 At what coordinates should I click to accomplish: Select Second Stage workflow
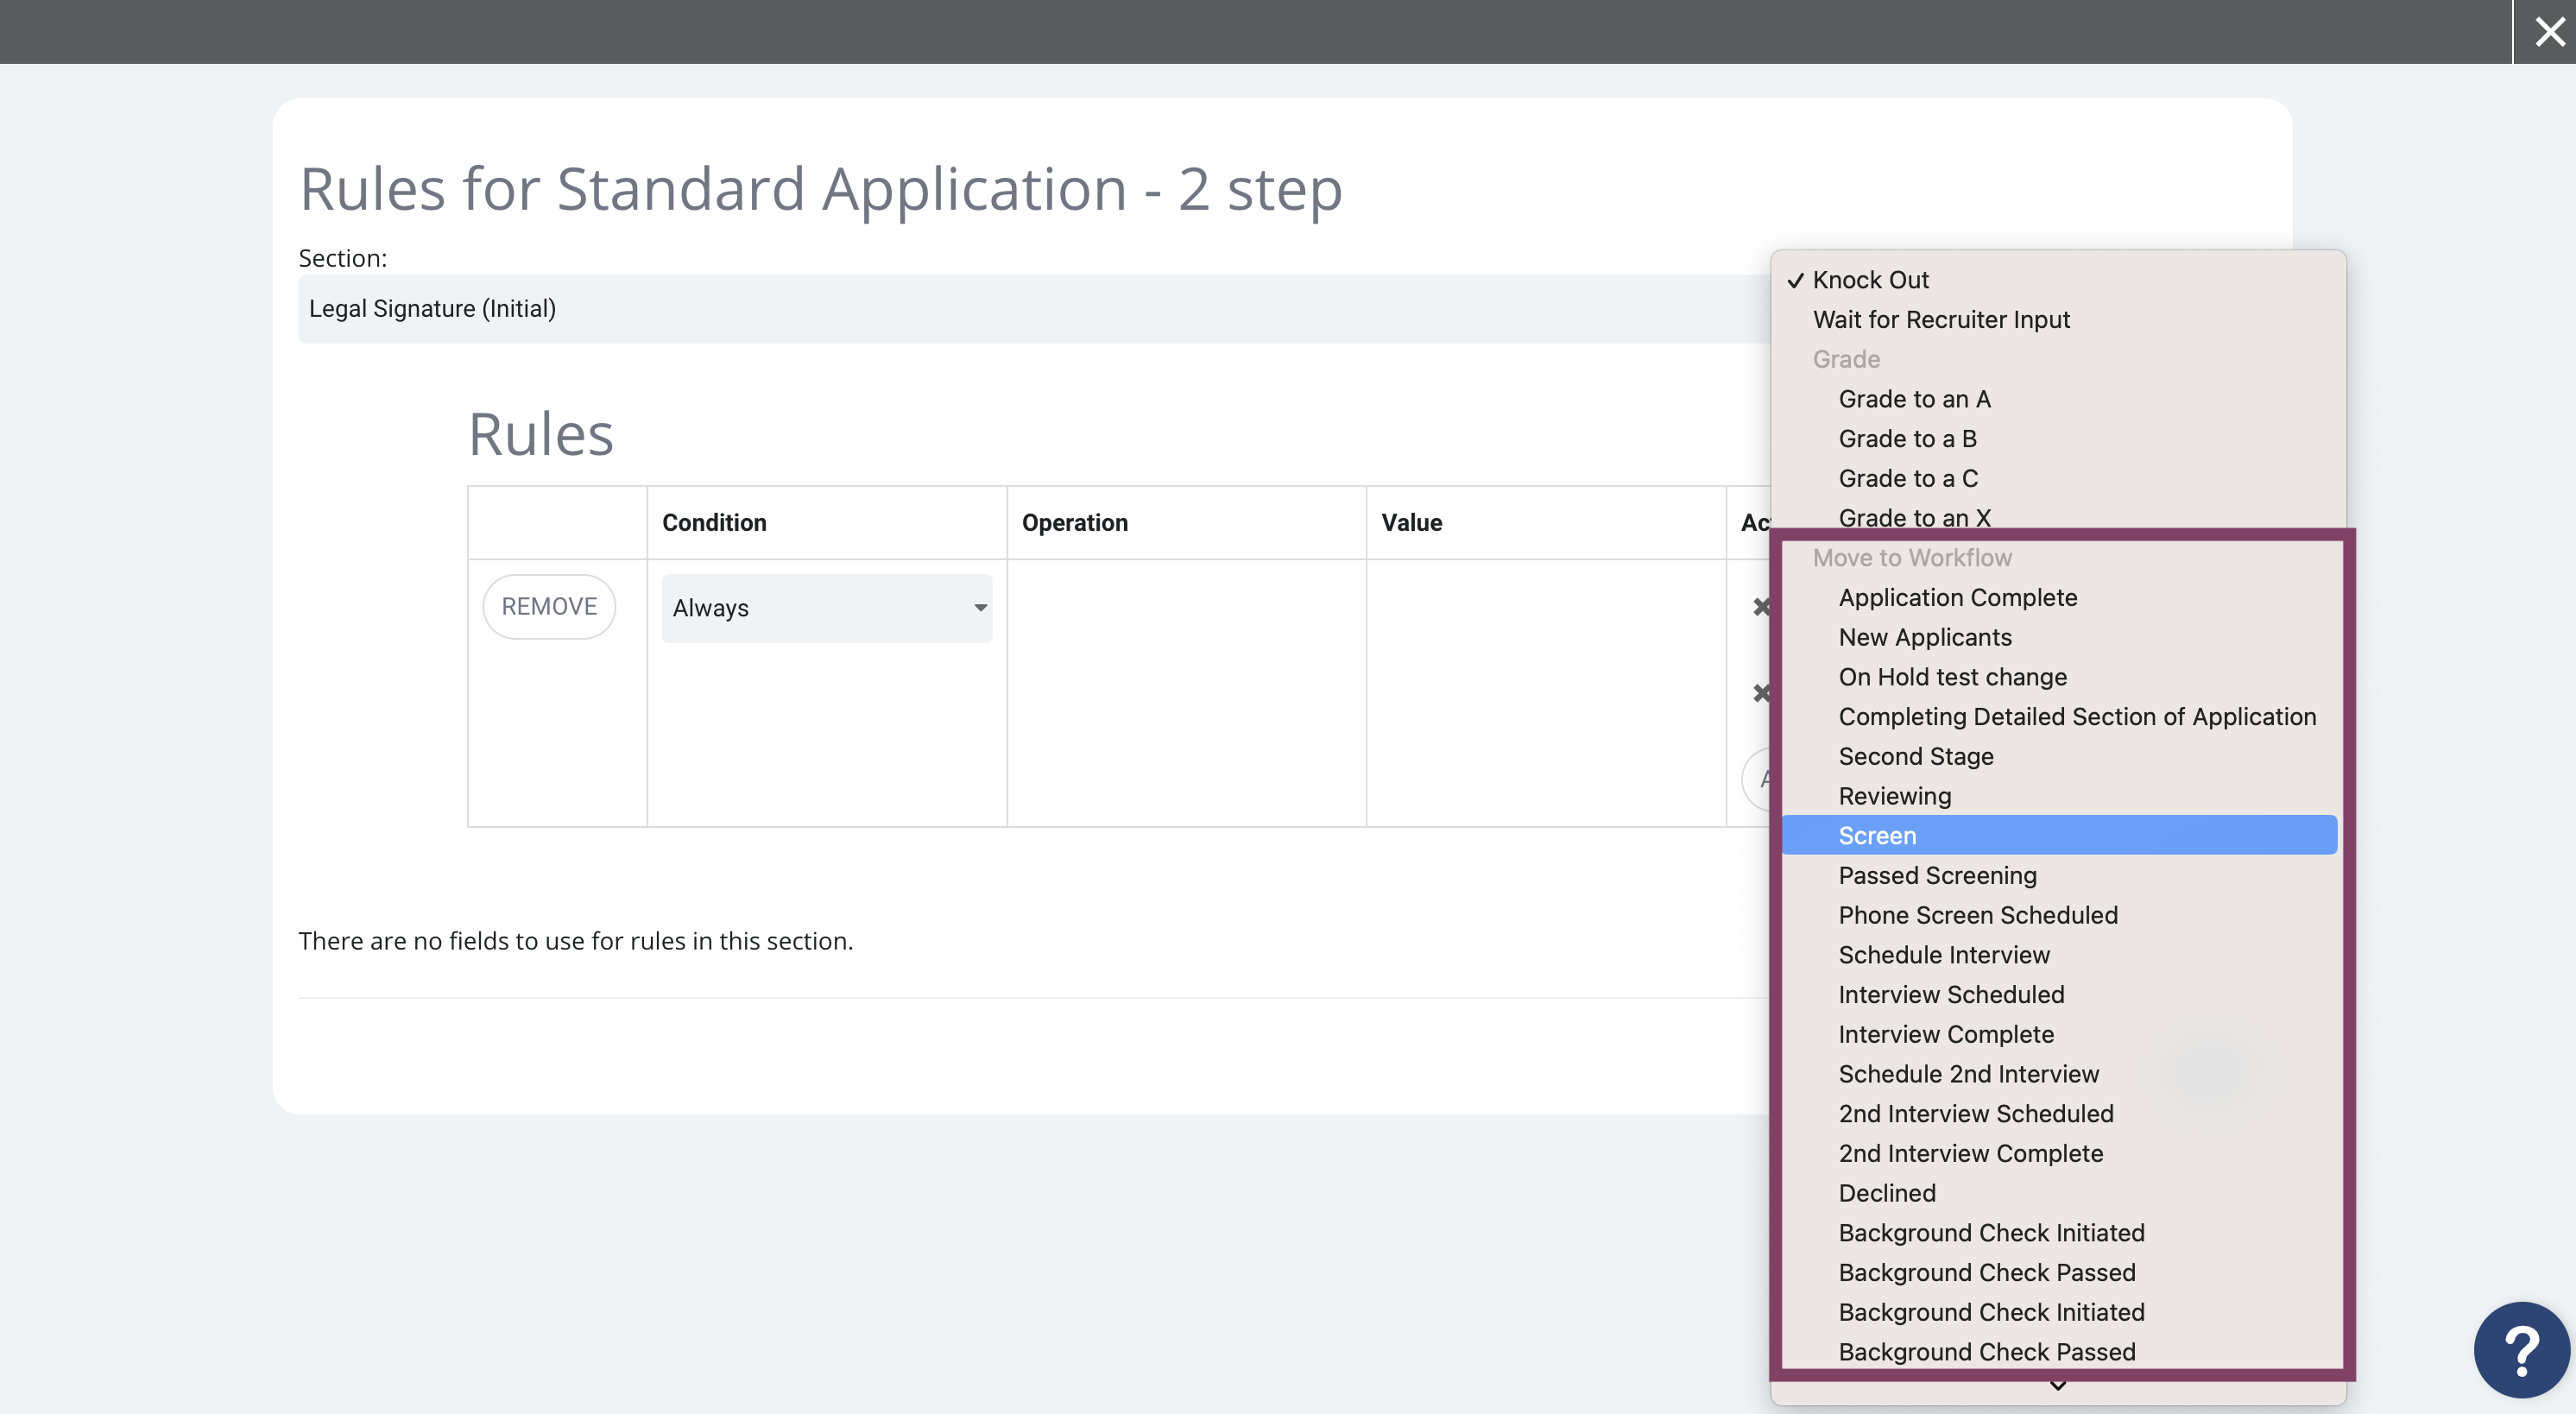(2059, 757)
